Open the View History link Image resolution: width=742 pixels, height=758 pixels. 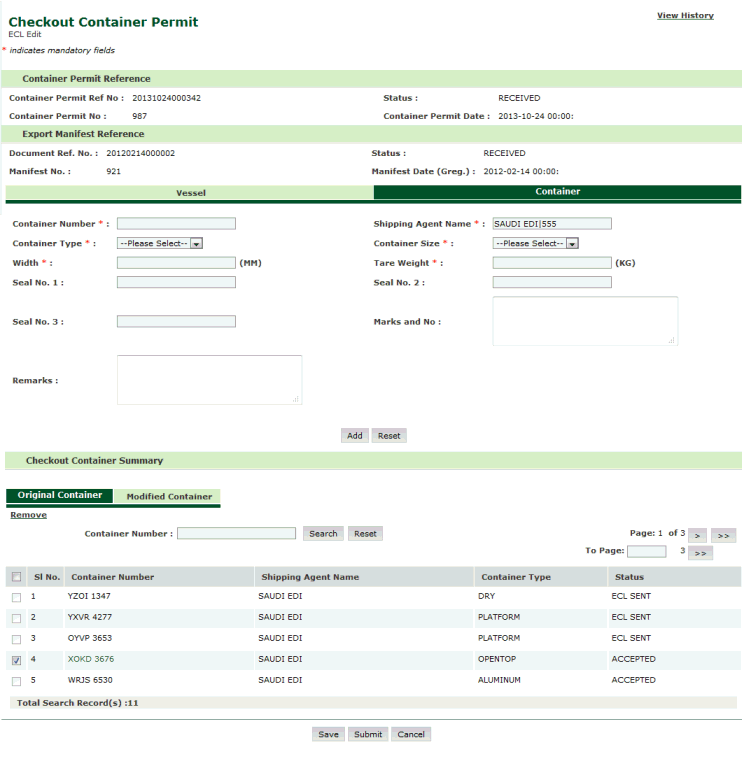tap(685, 16)
